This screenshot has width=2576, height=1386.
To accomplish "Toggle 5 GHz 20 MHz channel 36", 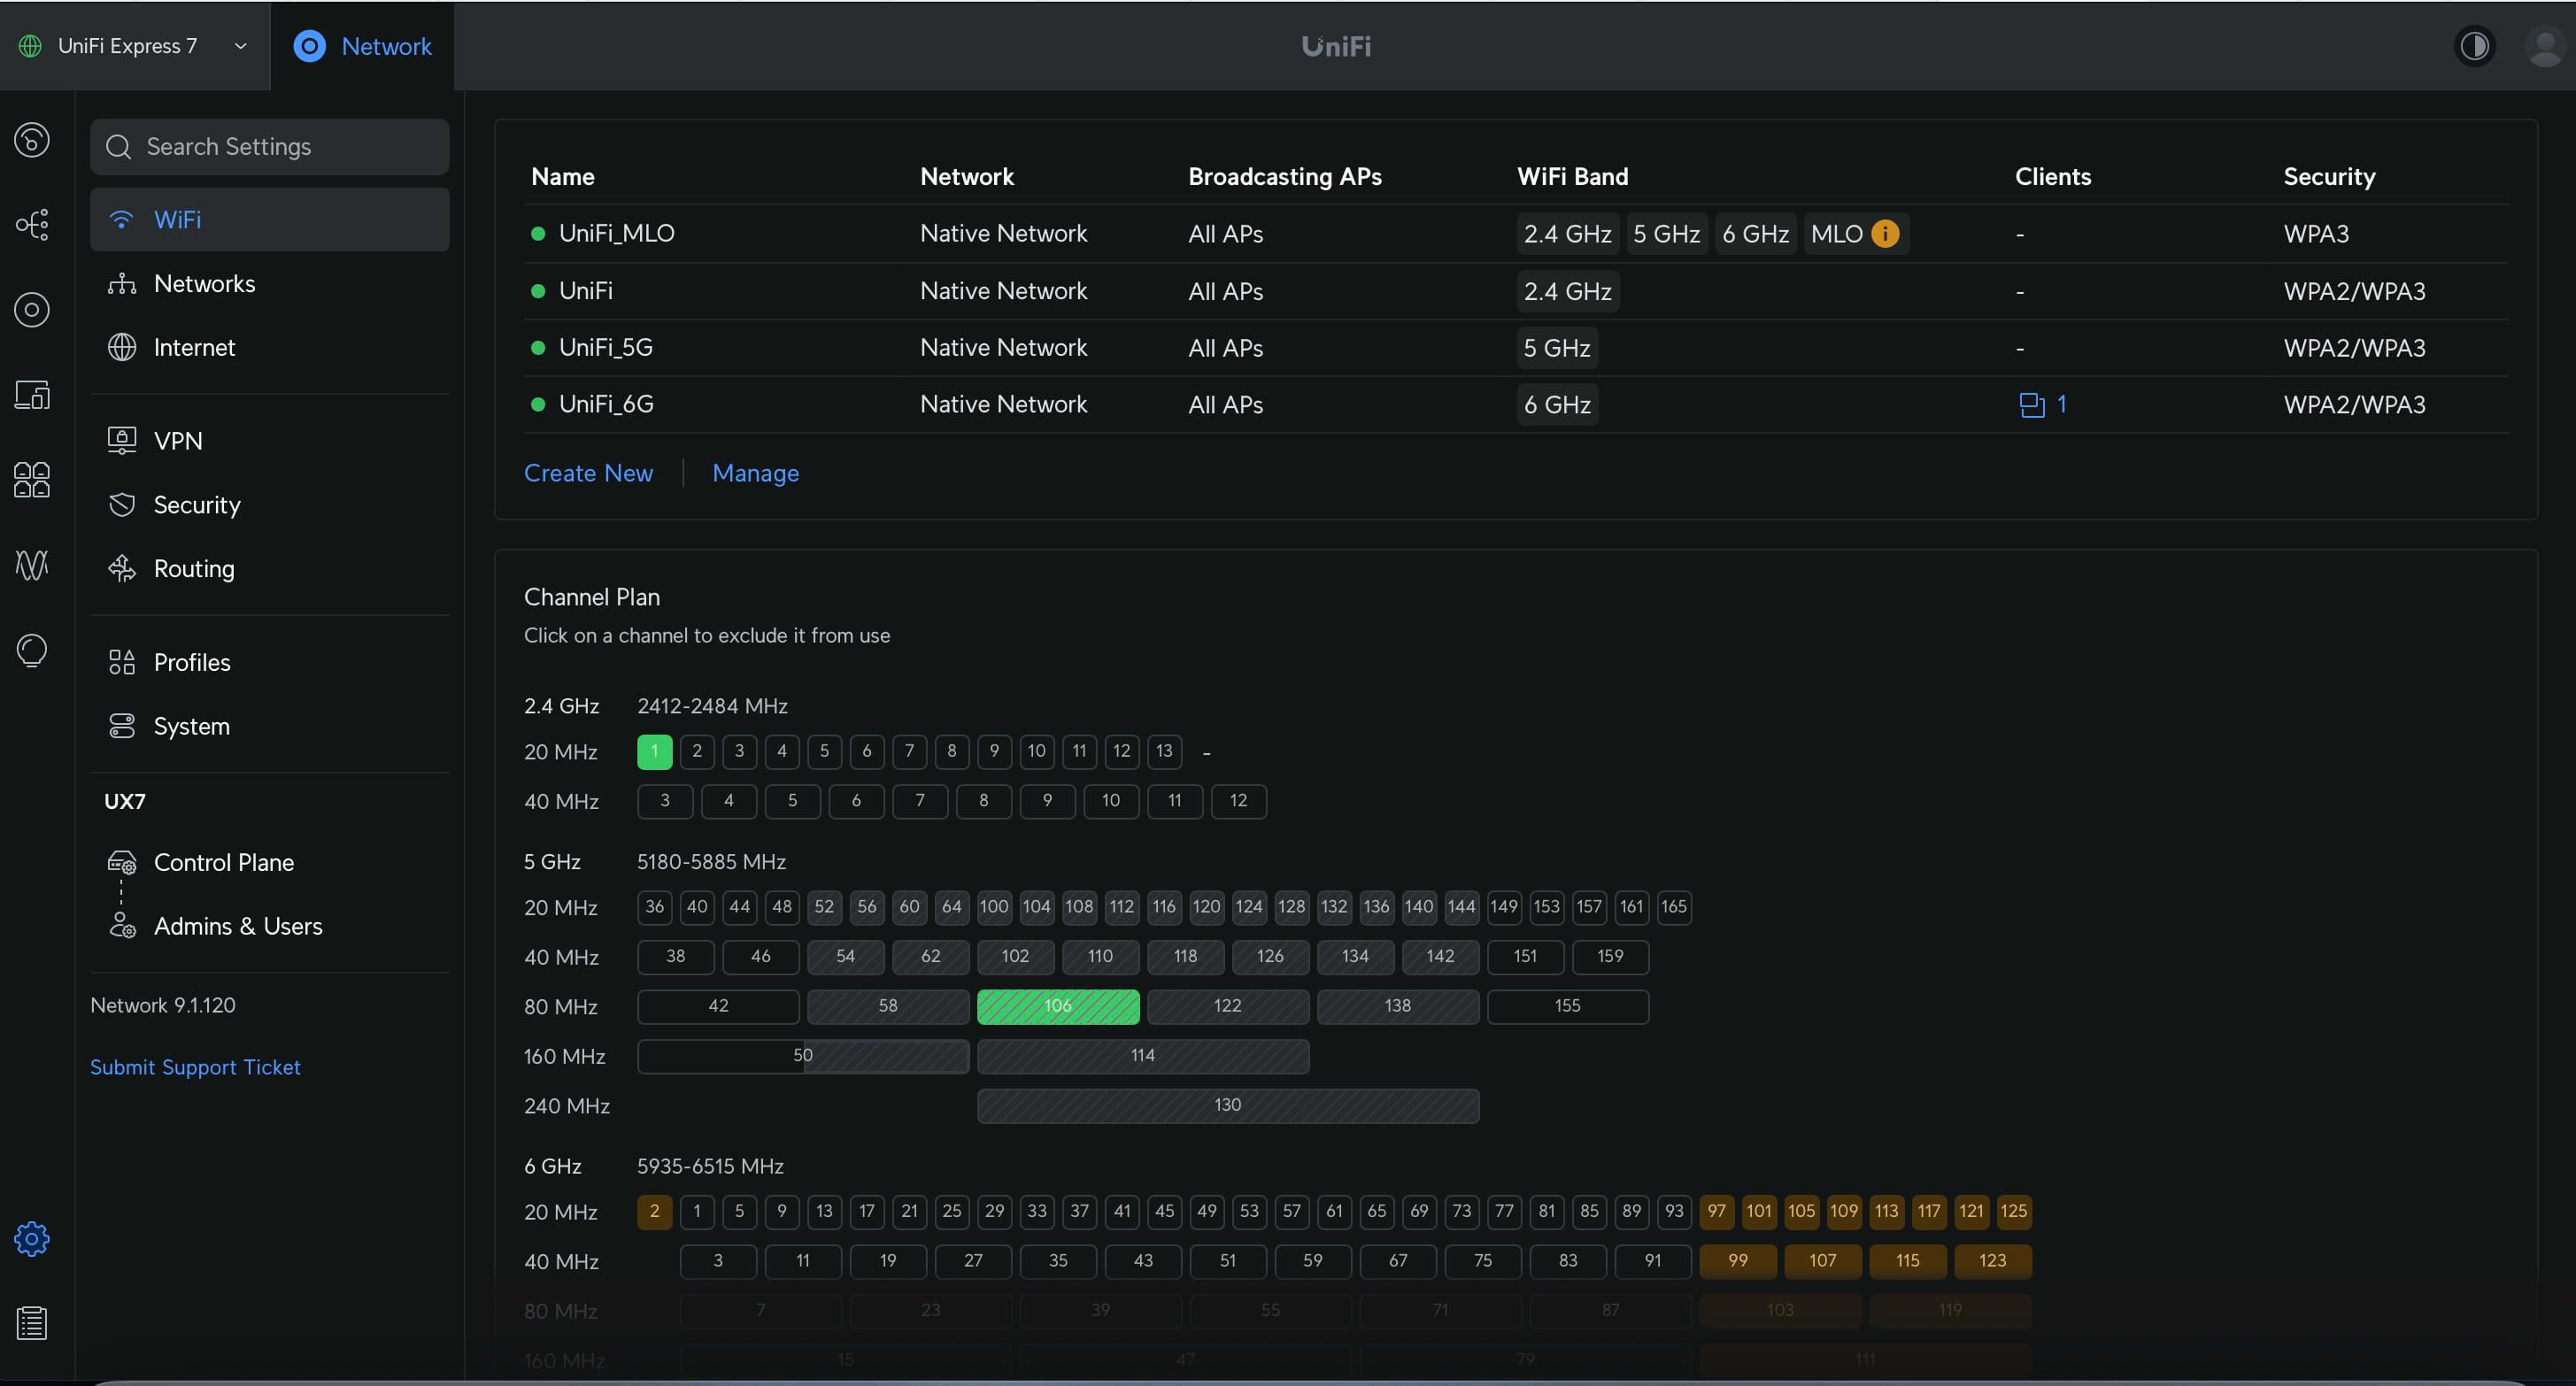I will point(655,907).
